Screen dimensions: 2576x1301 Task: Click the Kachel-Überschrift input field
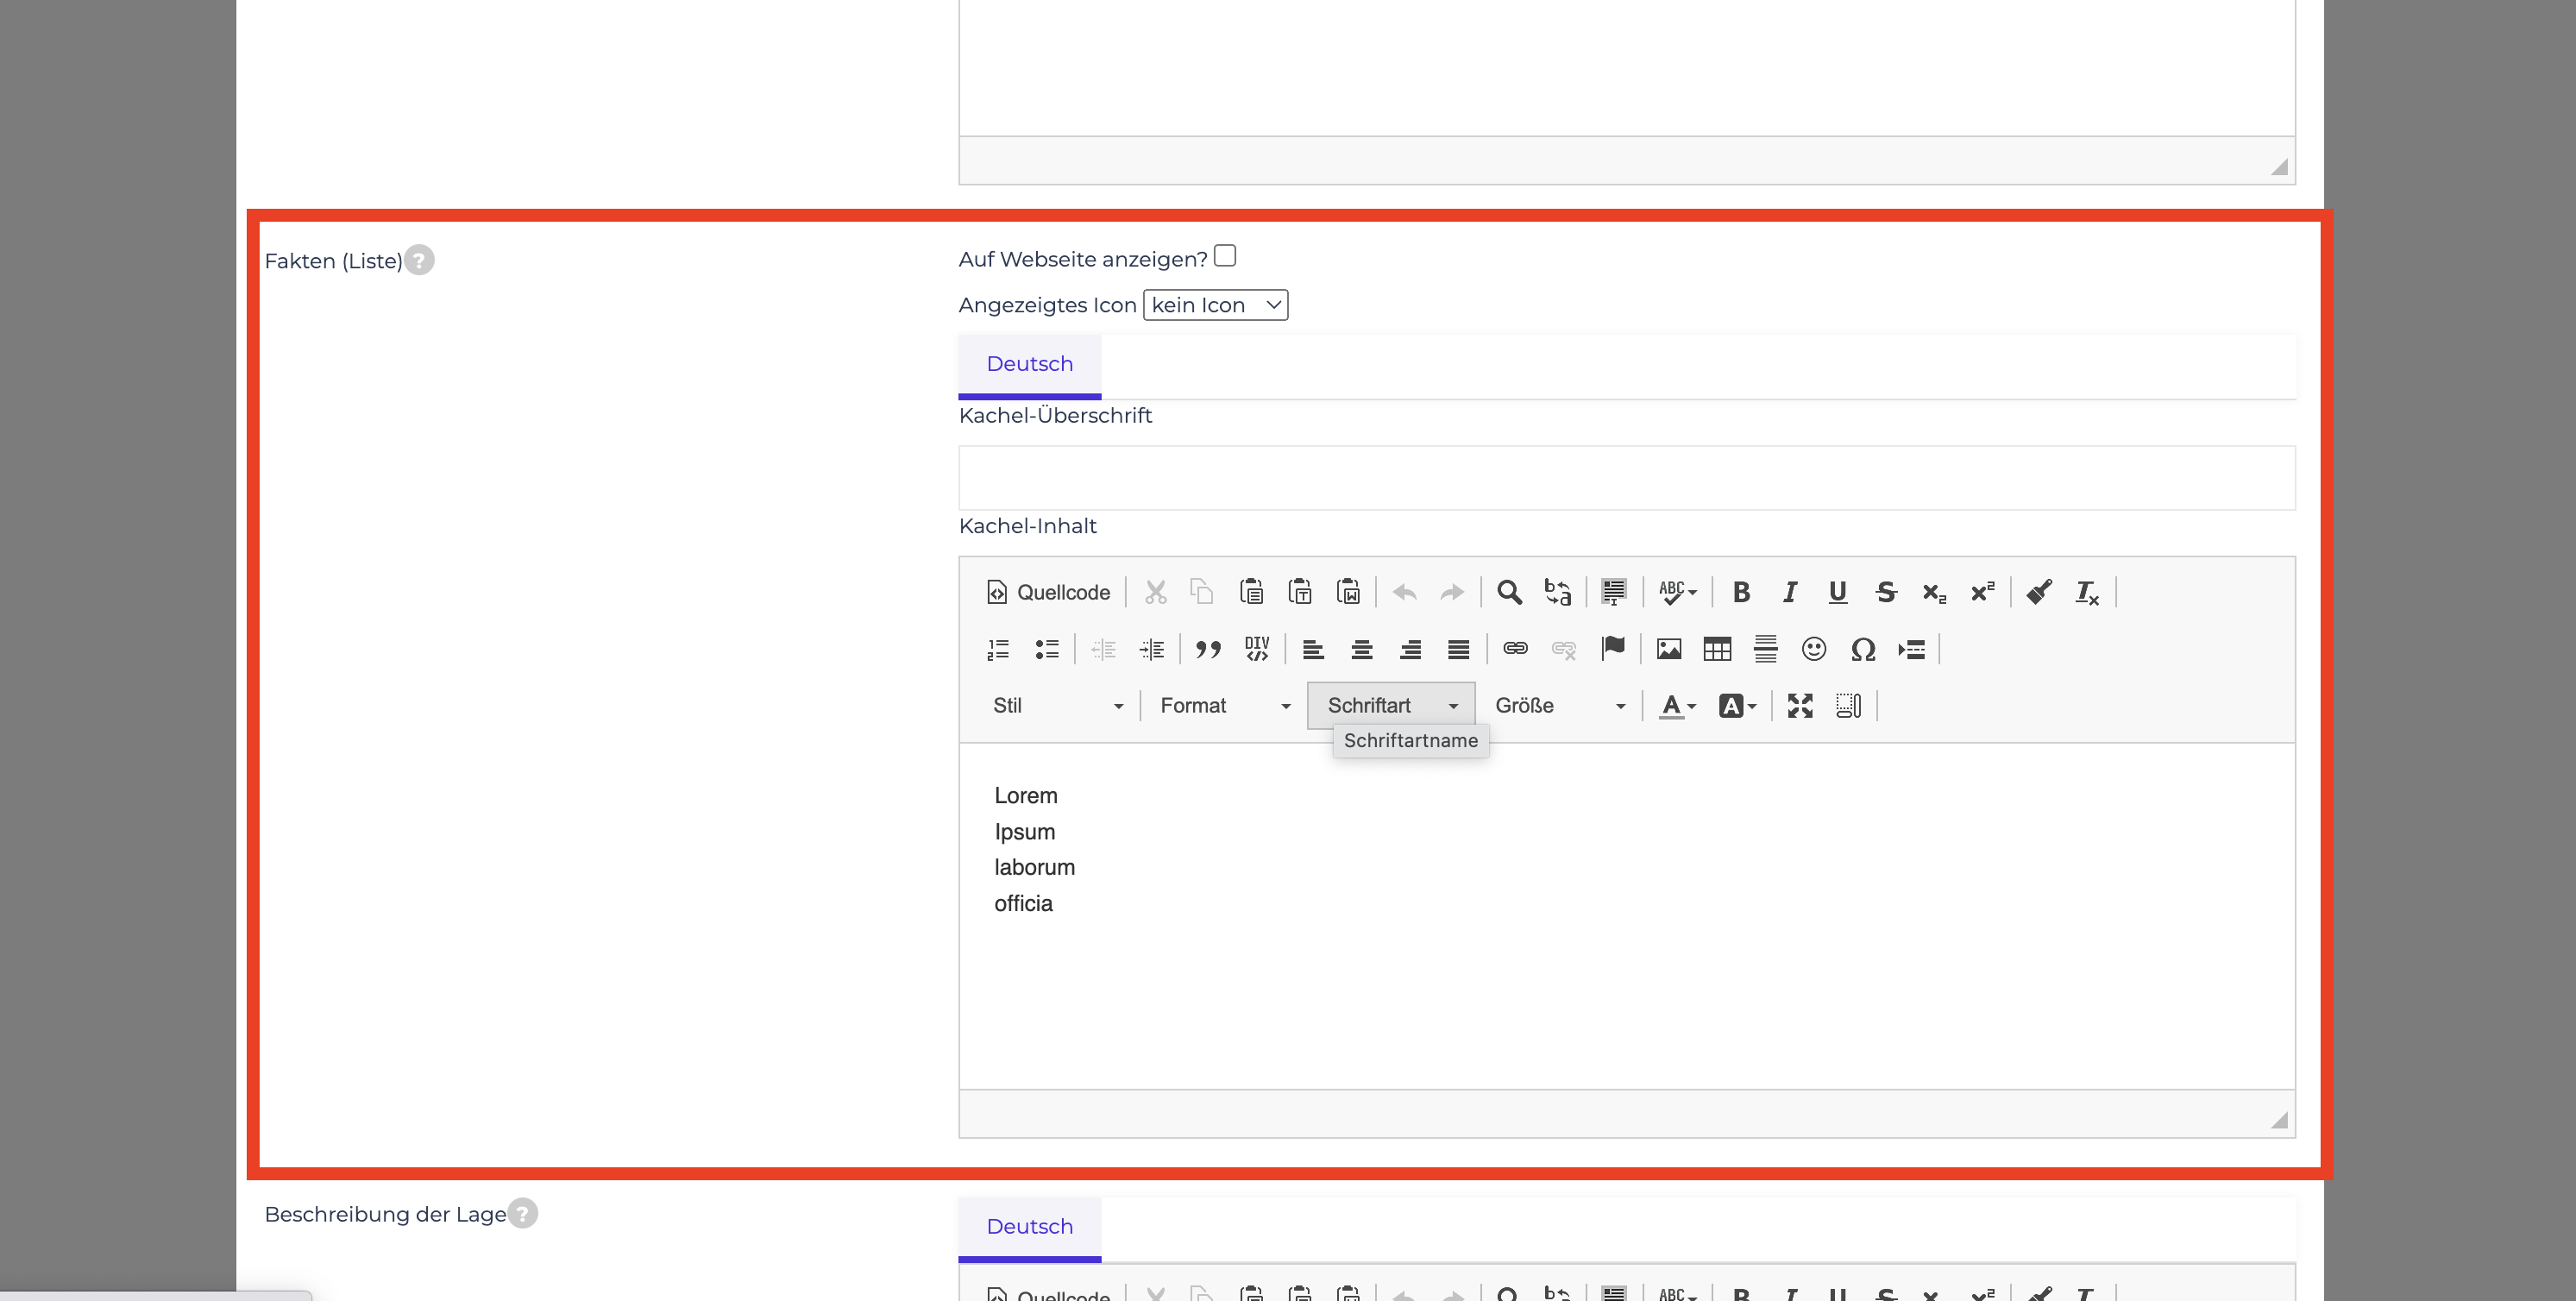[x=1626, y=478]
